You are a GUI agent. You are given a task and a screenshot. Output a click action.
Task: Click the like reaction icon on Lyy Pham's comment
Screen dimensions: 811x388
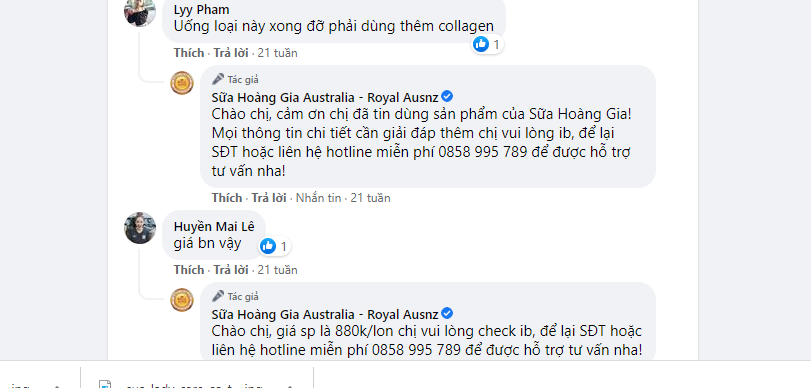480,44
